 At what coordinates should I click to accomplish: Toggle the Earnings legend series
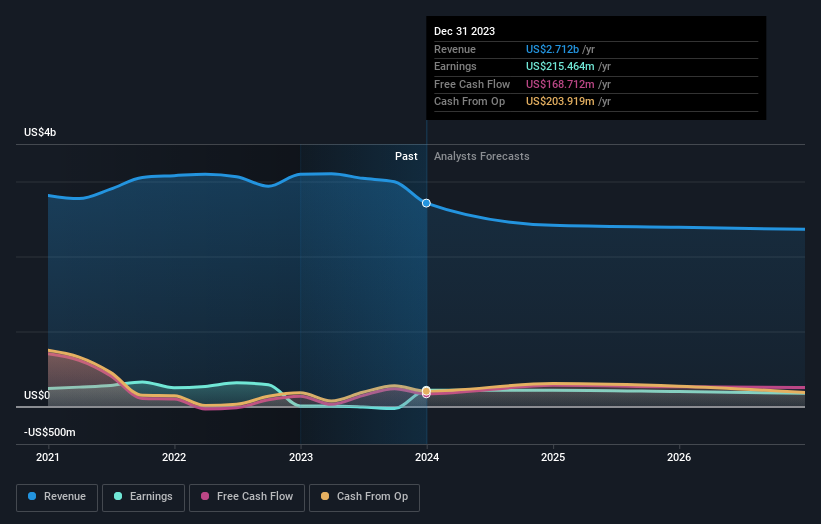click(143, 497)
